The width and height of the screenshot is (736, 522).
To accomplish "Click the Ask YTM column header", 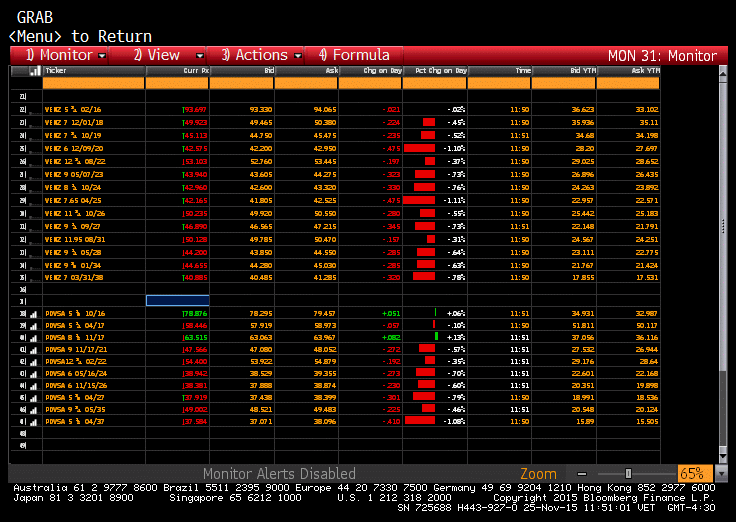I will pos(628,71).
